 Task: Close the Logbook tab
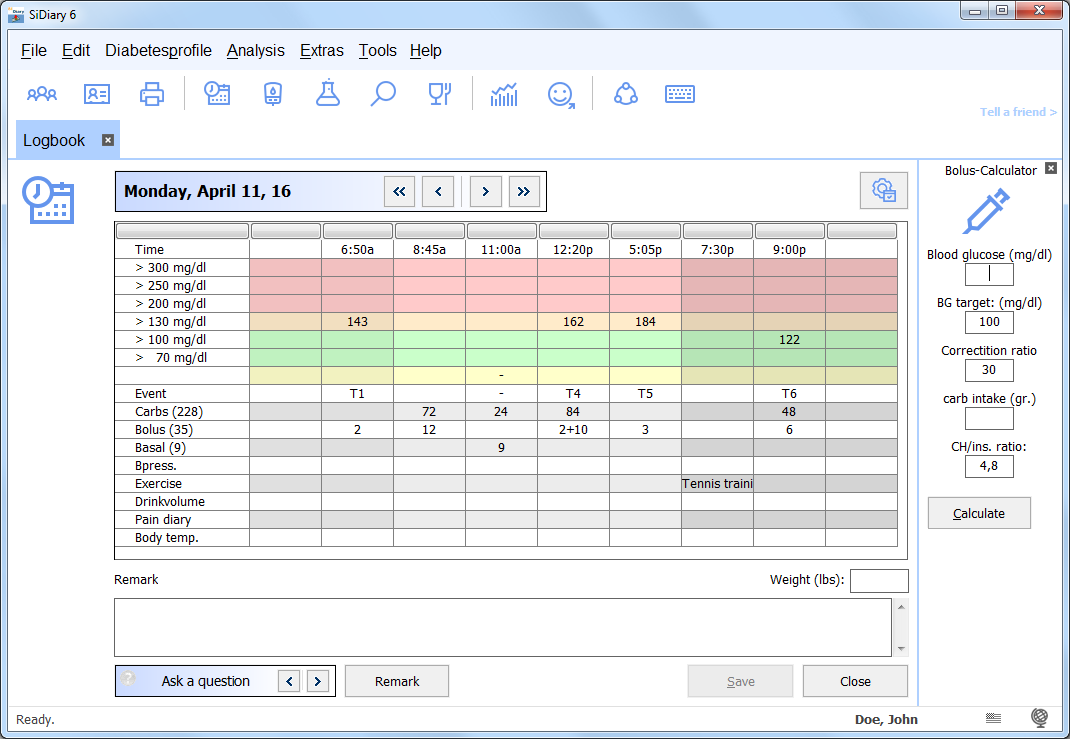[x=108, y=140]
